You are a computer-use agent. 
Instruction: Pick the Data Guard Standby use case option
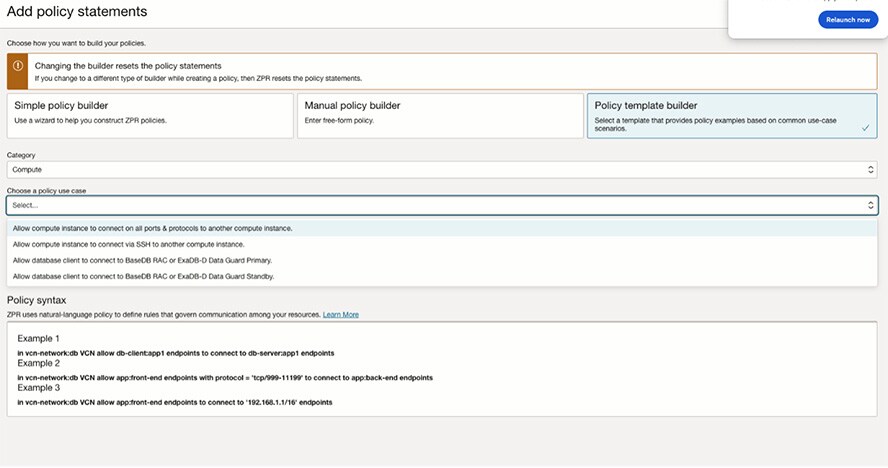[143, 276]
